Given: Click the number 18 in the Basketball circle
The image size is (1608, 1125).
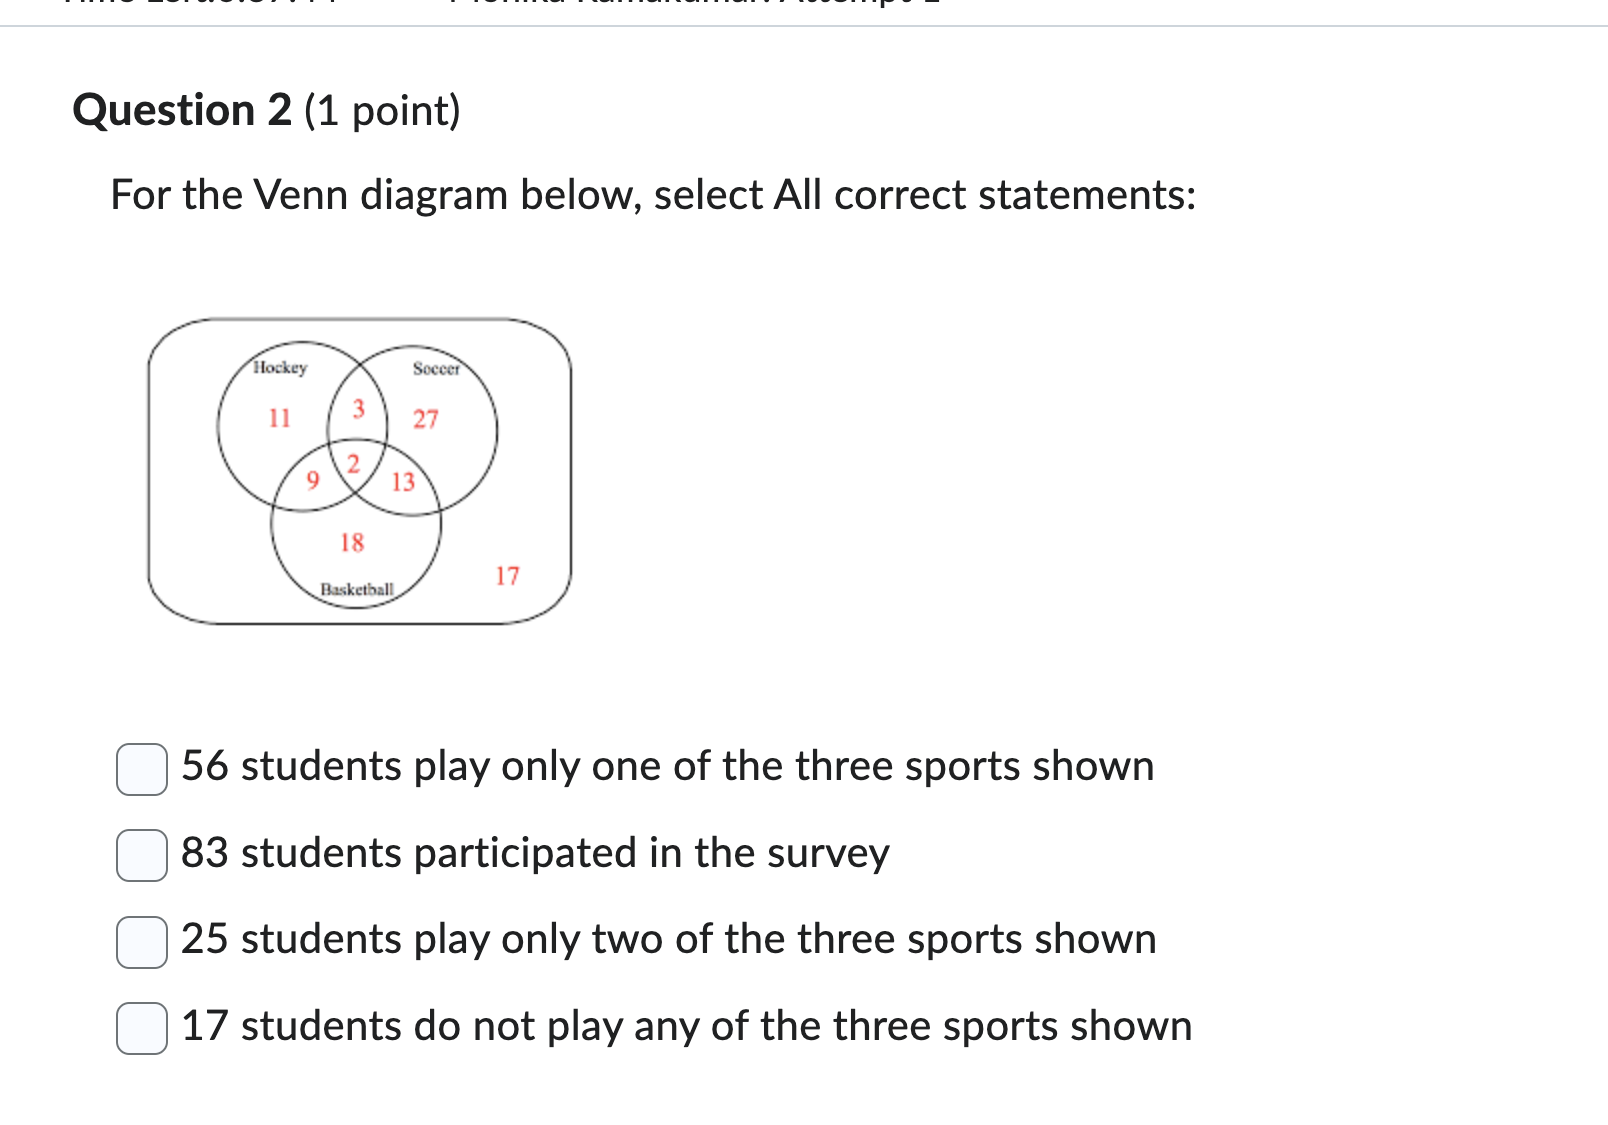Looking at the screenshot, I should (351, 543).
